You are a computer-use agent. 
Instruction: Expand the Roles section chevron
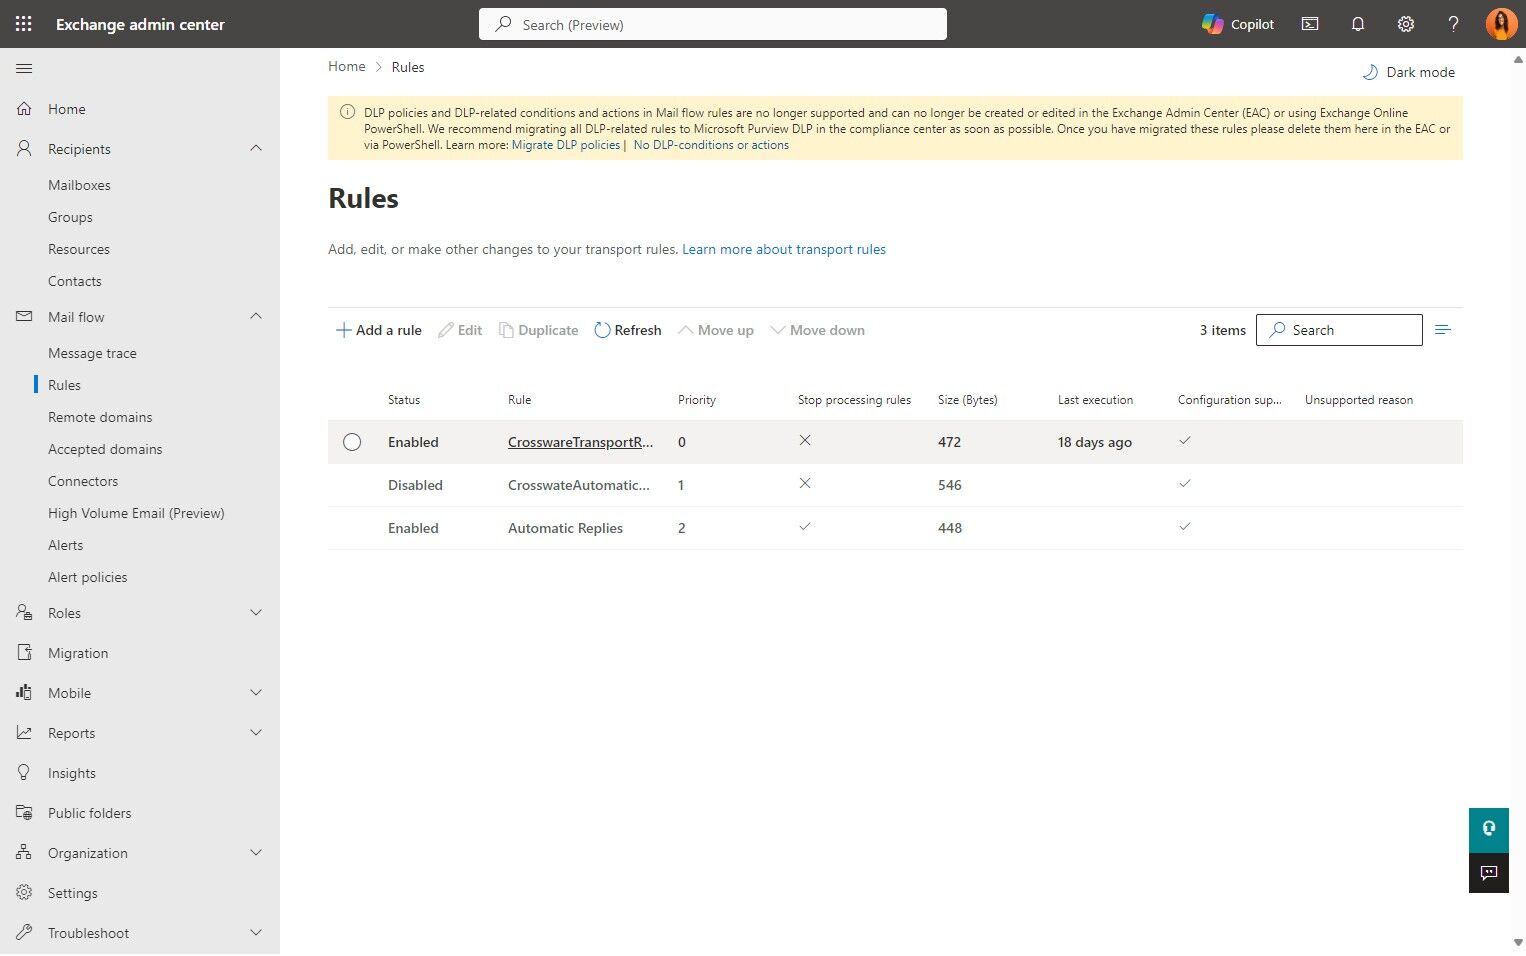tap(256, 612)
